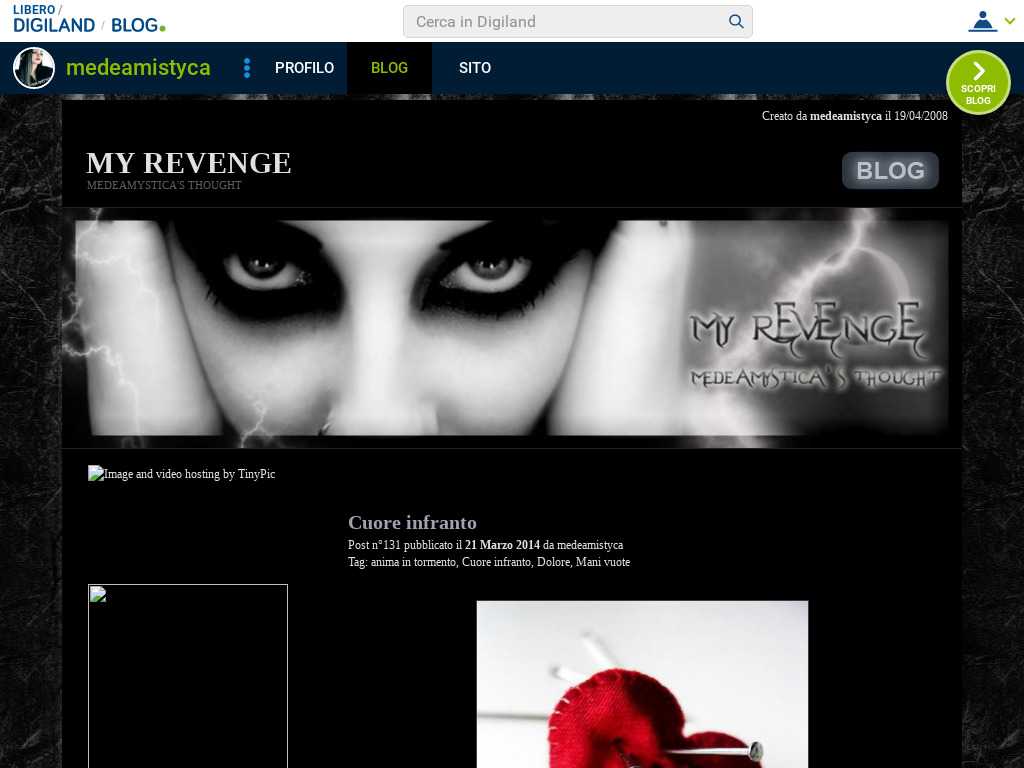1024x768 pixels.
Task: Type in the Cerca in Digiland field
Action: (565, 22)
